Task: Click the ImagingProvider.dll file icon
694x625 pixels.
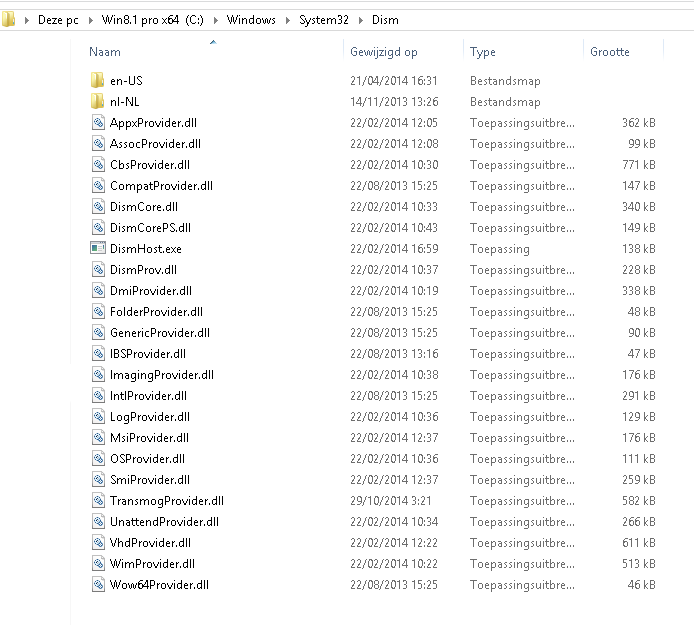Action: pos(98,374)
